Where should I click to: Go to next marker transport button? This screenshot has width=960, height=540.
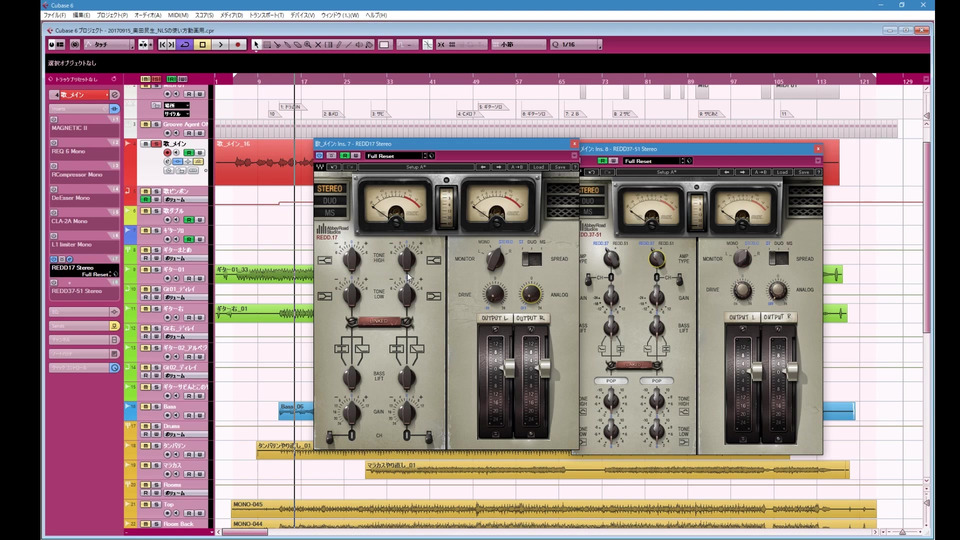[171, 45]
